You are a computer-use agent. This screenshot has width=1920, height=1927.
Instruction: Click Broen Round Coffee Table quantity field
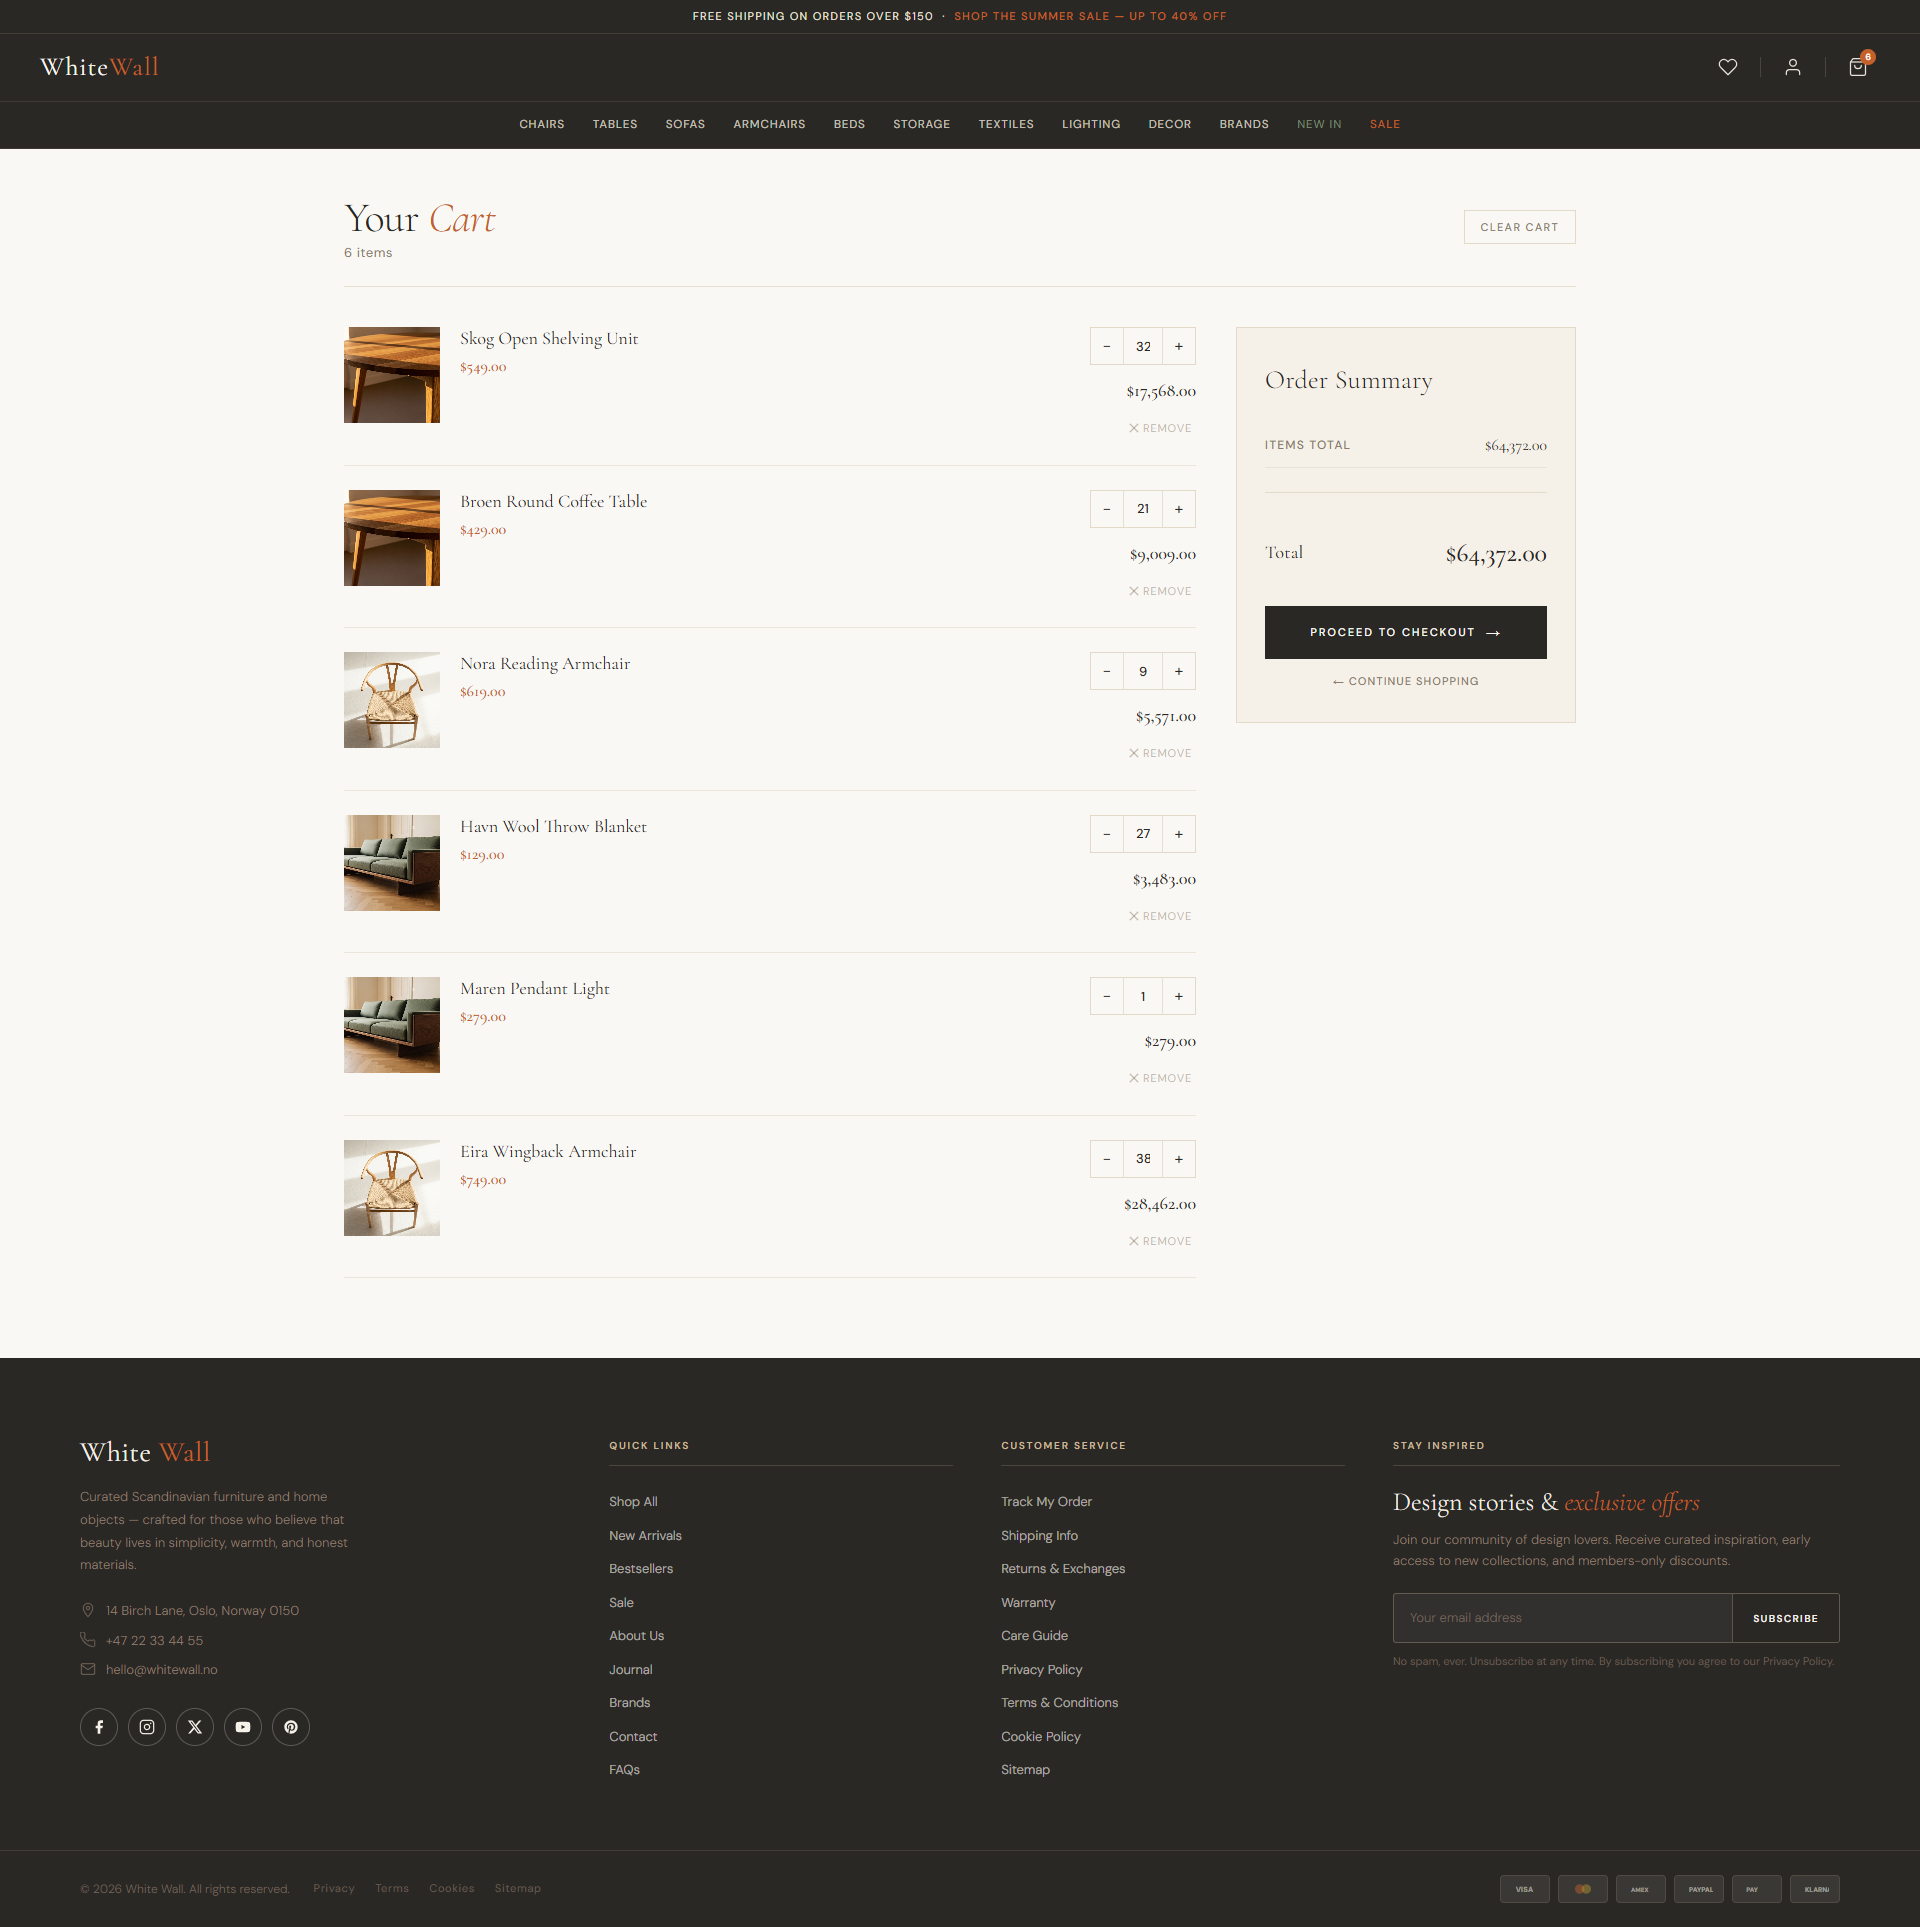[x=1143, y=509]
